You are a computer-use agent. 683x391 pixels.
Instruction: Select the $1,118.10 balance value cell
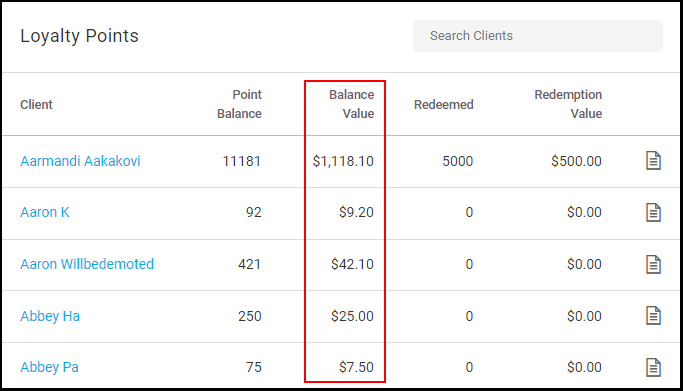click(343, 161)
